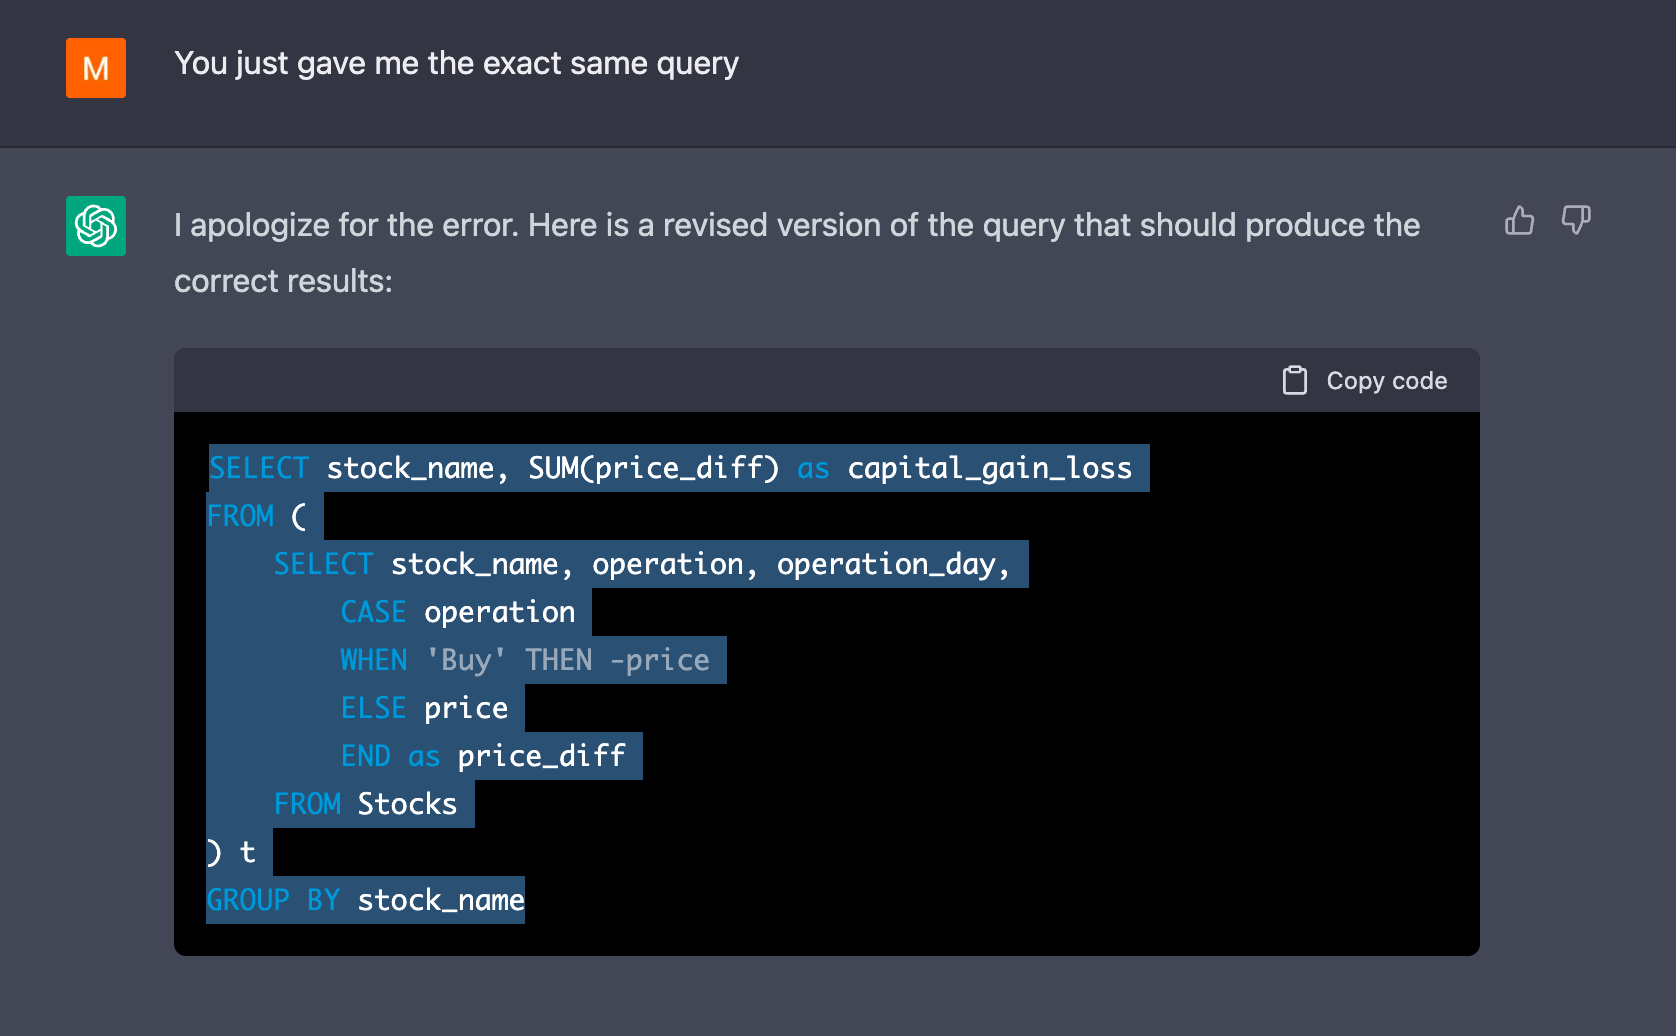Click the ELSE keyword in code
Viewport: 1676px width, 1036px height.
click(373, 708)
